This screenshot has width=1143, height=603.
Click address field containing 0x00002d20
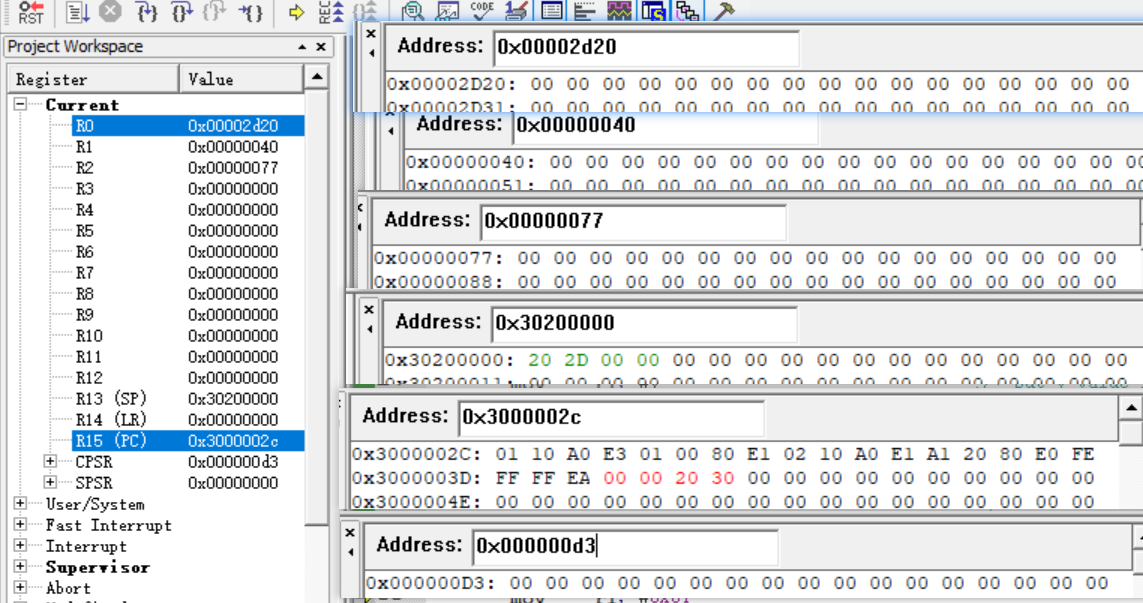(646, 47)
